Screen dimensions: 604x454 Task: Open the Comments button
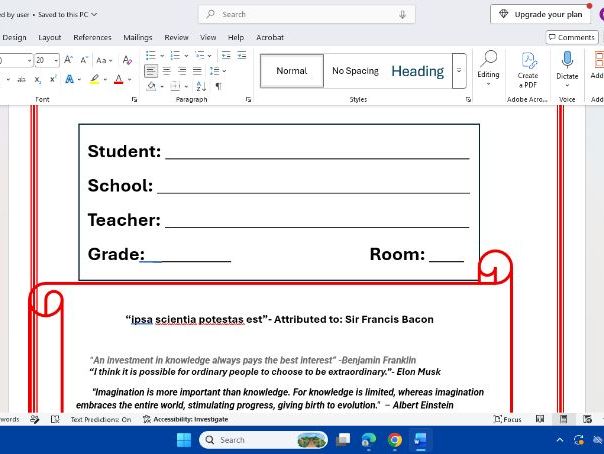pos(572,37)
